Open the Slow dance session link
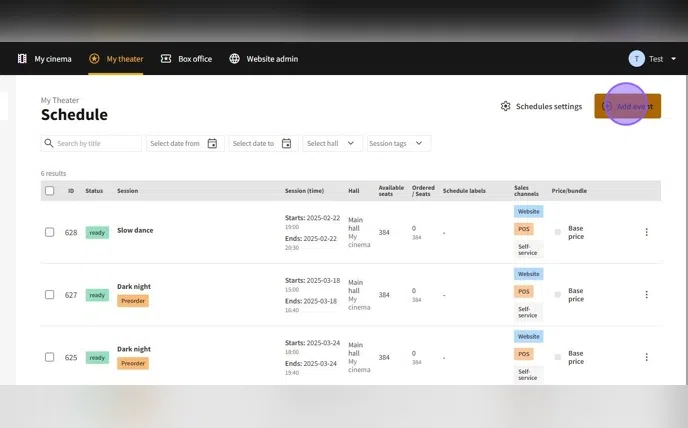 [135, 230]
